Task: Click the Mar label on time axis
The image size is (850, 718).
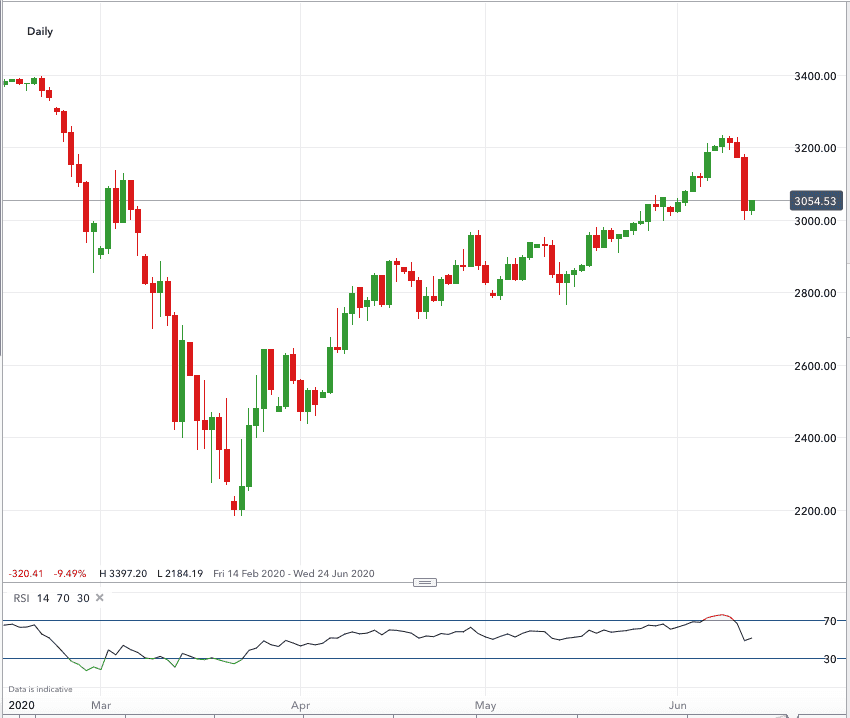Action: [101, 704]
